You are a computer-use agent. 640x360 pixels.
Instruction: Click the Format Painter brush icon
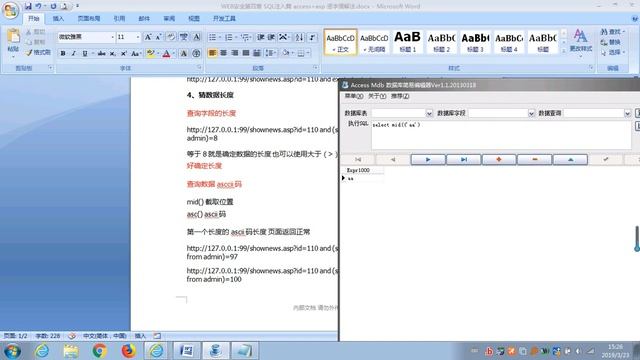click(29, 52)
